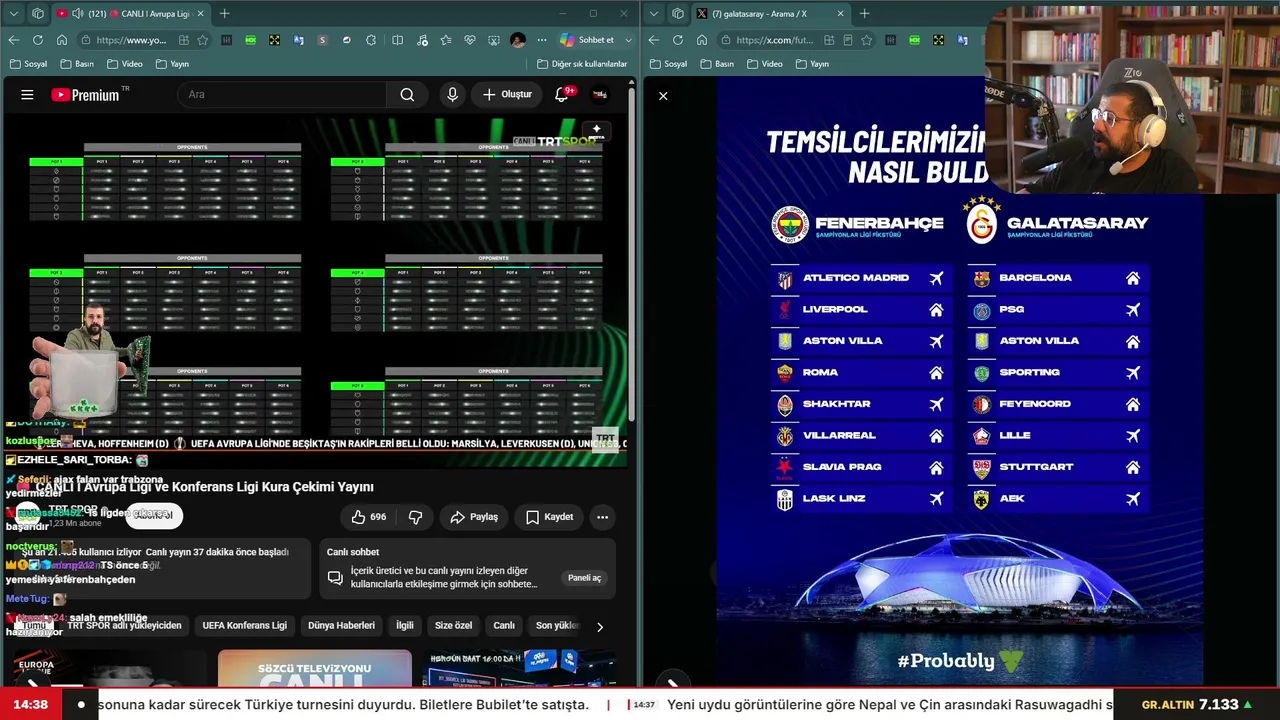This screenshot has height=720, width=1280.
Task: Select the 'Canlı' chip
Action: 504,626
